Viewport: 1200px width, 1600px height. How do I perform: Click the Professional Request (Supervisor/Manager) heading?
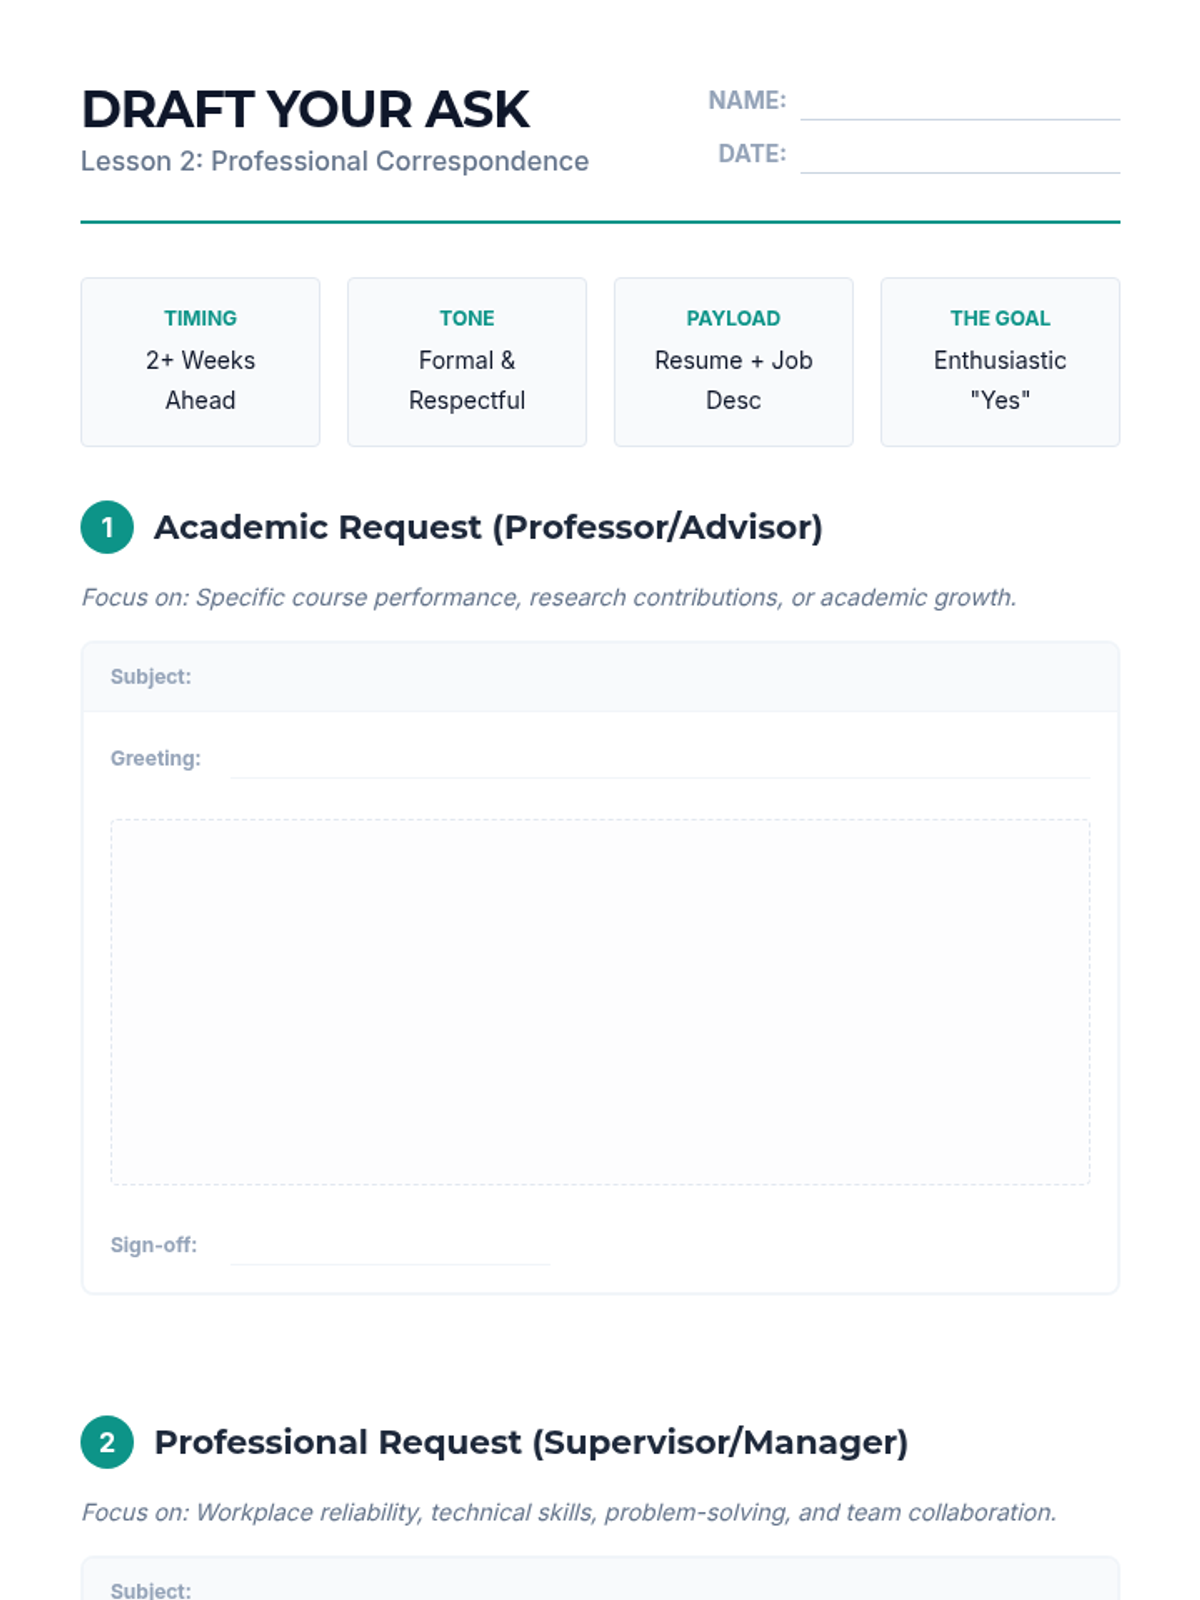click(x=531, y=1442)
